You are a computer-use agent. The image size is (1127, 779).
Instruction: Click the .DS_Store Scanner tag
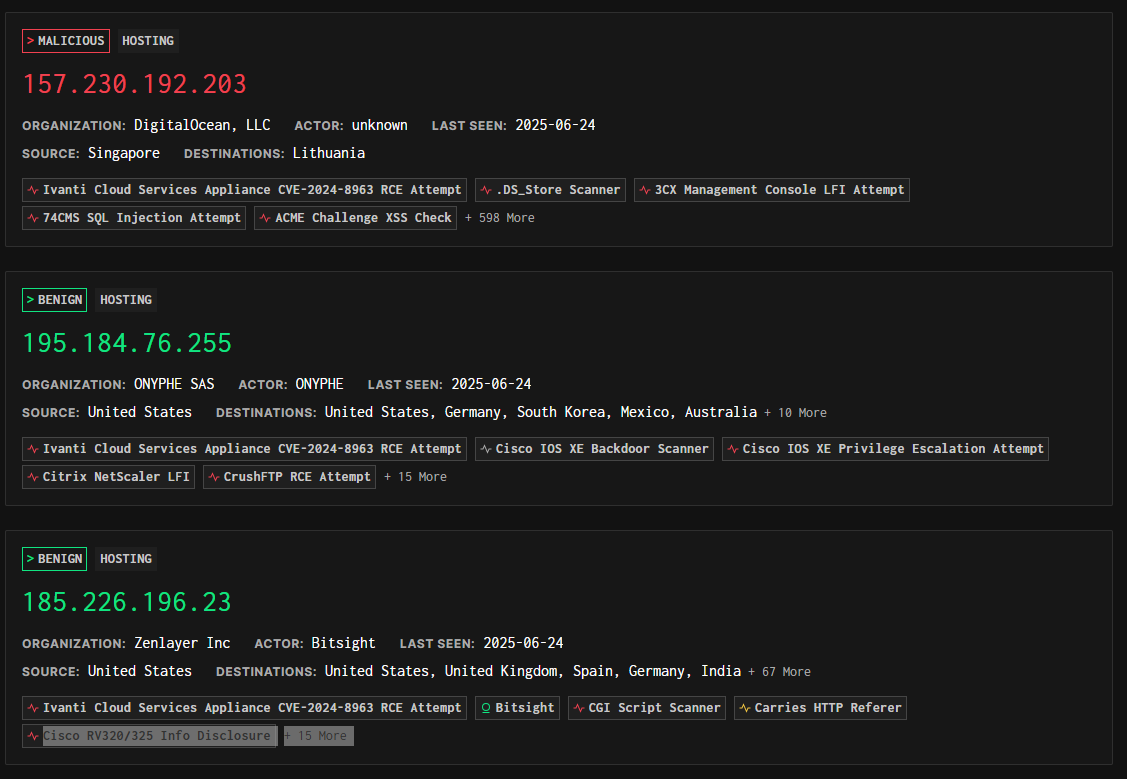click(551, 190)
